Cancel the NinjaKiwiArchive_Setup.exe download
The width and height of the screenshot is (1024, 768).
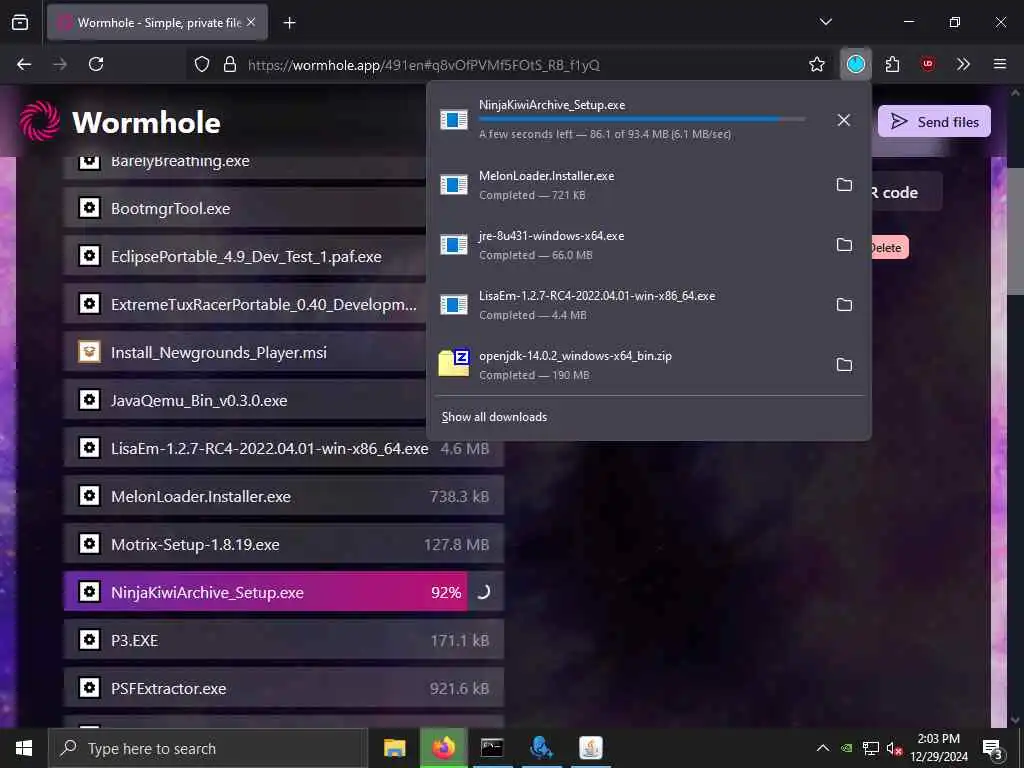[x=843, y=120]
